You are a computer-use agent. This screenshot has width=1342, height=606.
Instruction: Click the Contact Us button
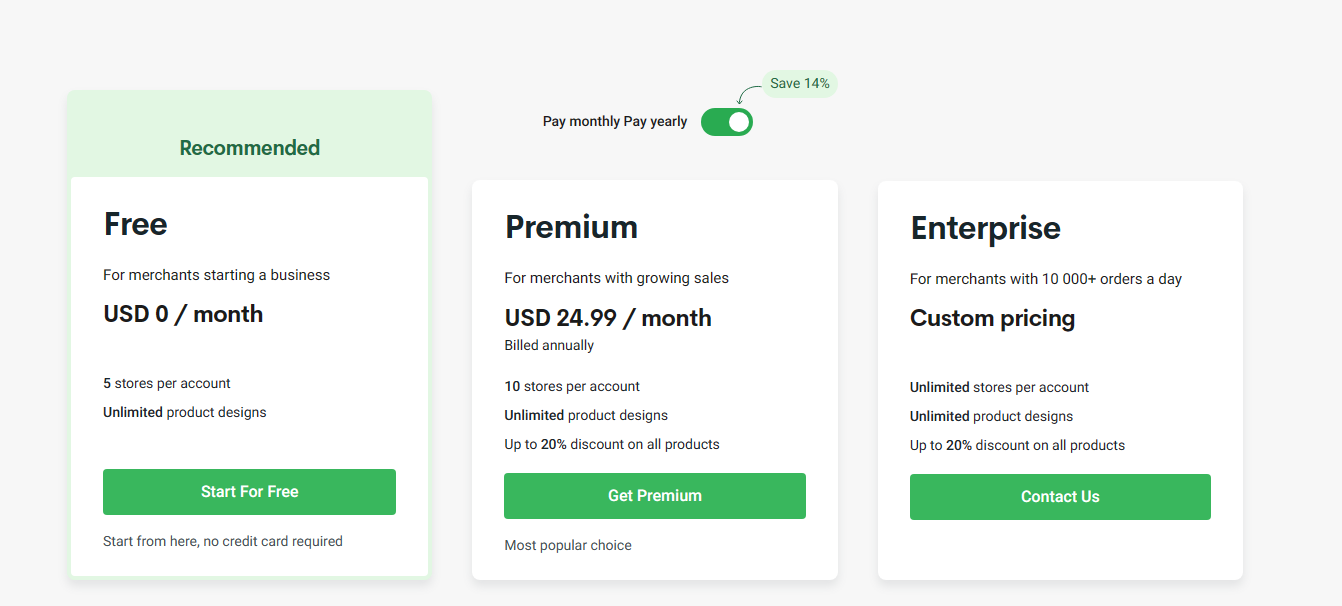coord(1060,497)
